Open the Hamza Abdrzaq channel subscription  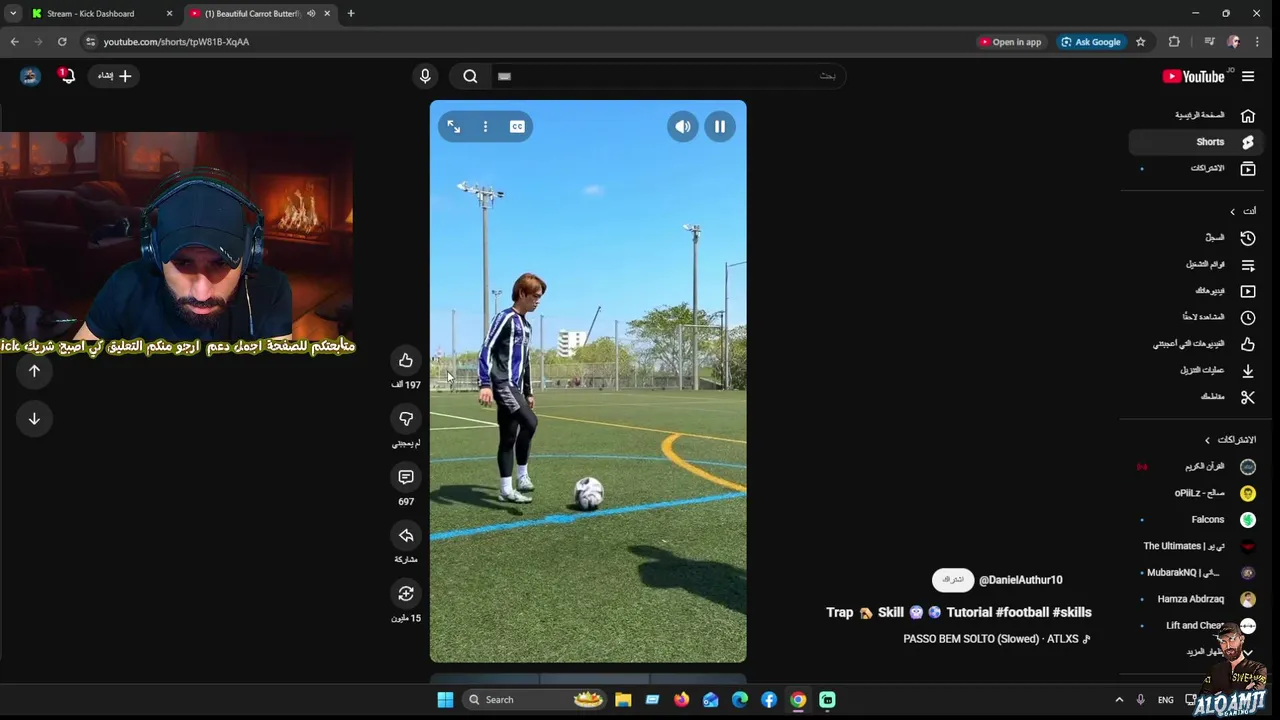1197,599
